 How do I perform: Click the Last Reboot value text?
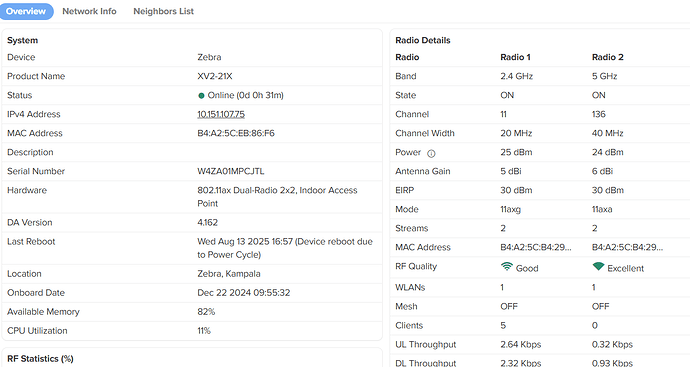pyautogui.click(x=285, y=248)
